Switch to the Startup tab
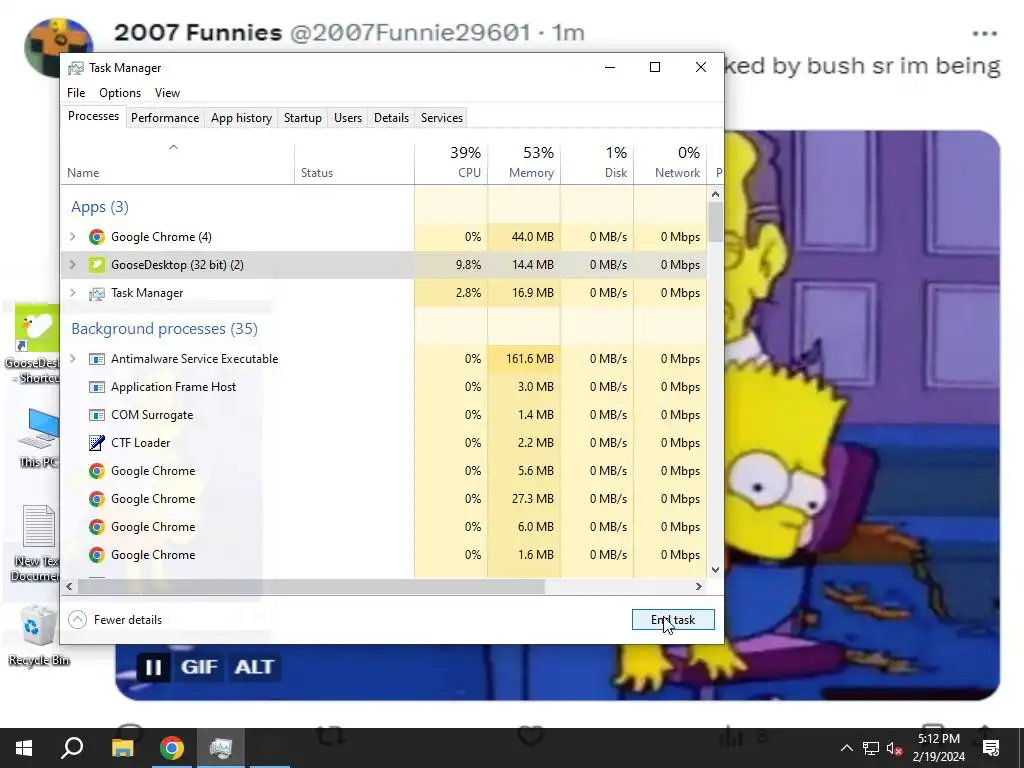Image resolution: width=1024 pixels, height=768 pixels. (302, 118)
